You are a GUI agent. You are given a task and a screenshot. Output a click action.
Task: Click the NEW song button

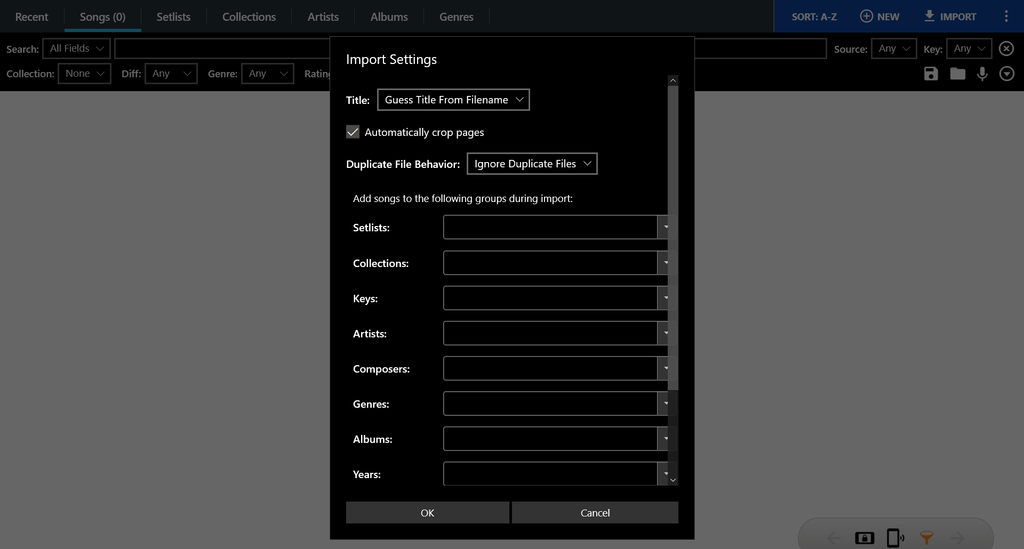[x=880, y=16]
